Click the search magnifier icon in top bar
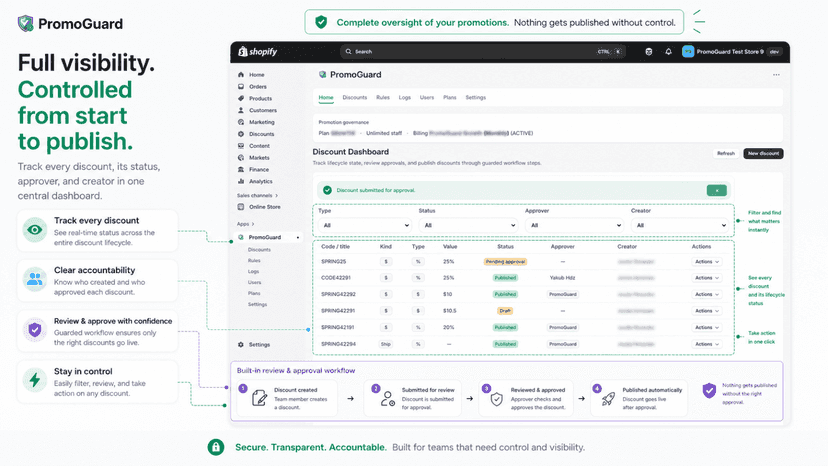The width and height of the screenshot is (828, 466). [349, 52]
